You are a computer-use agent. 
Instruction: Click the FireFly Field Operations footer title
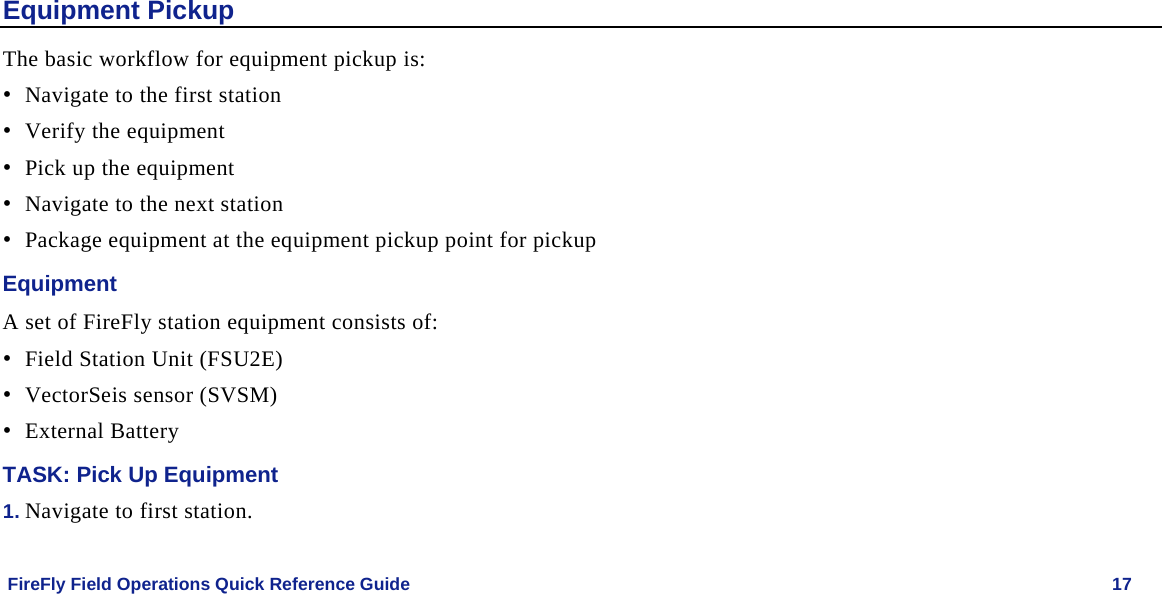tap(208, 584)
